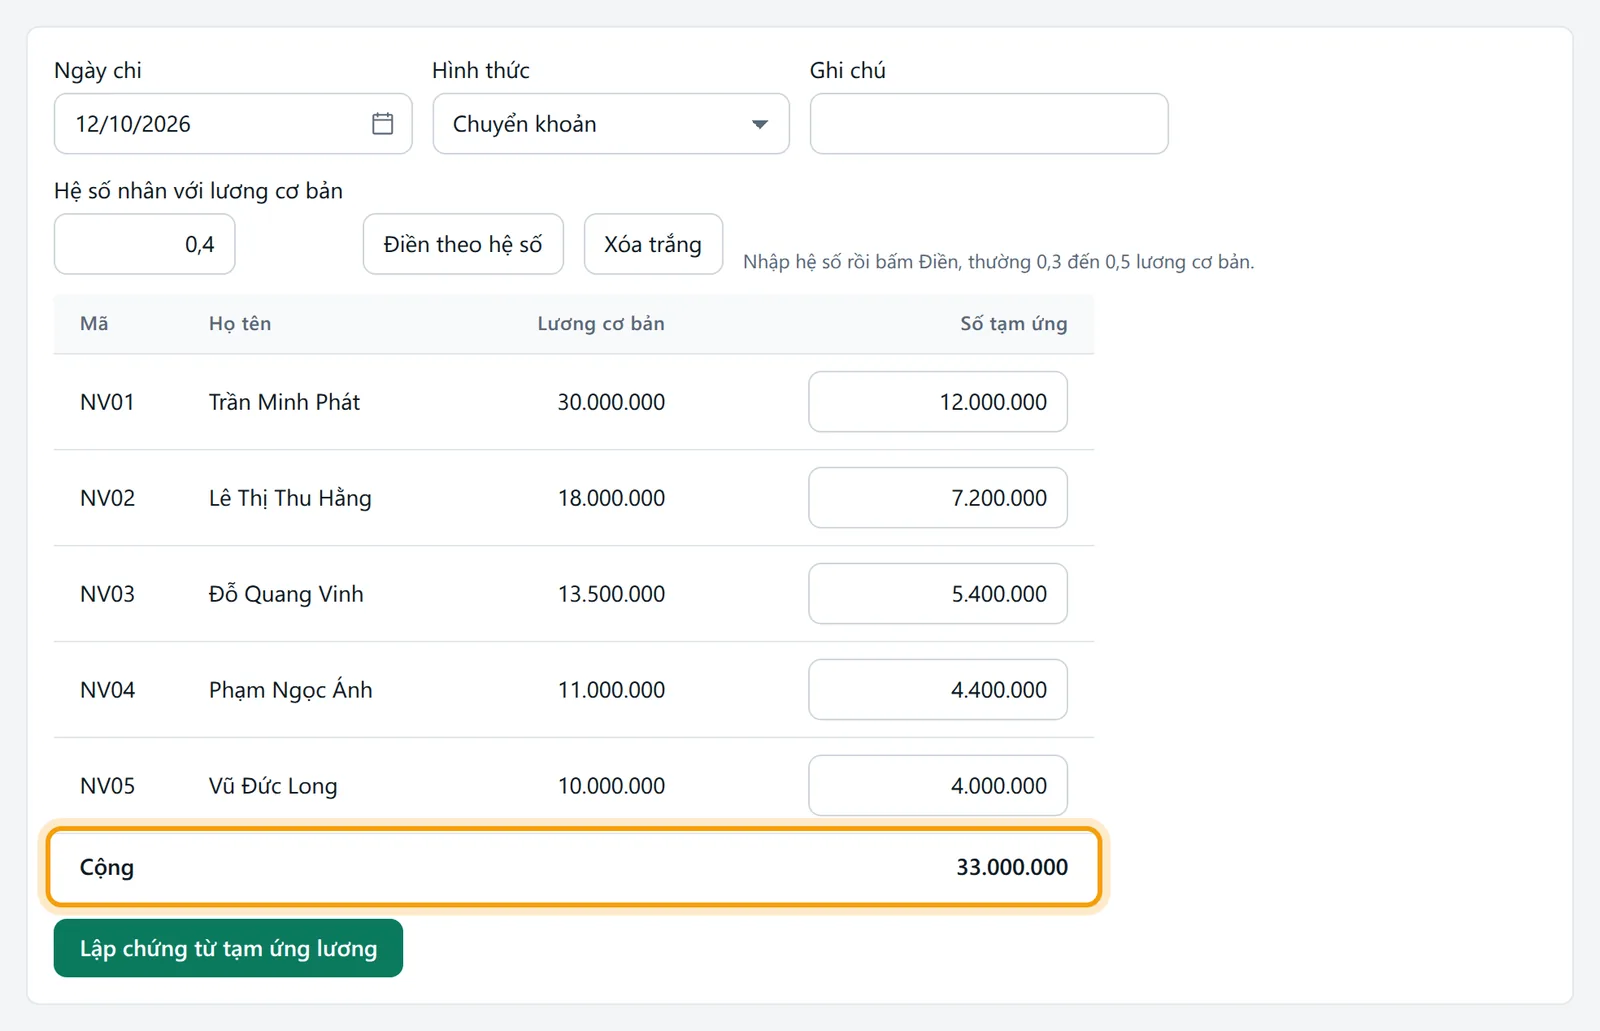
Task: Click the name Đỗ Quang Vinh
Action: tap(286, 594)
